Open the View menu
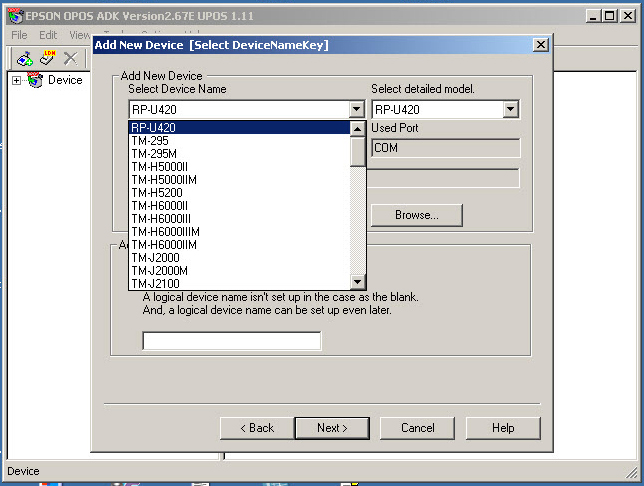 pyautogui.click(x=79, y=35)
